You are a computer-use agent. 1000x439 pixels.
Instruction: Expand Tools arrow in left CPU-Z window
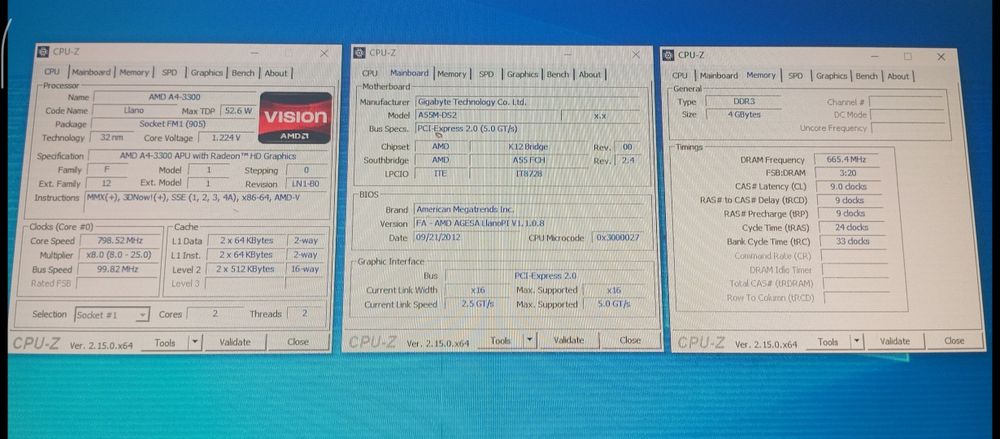(x=196, y=343)
